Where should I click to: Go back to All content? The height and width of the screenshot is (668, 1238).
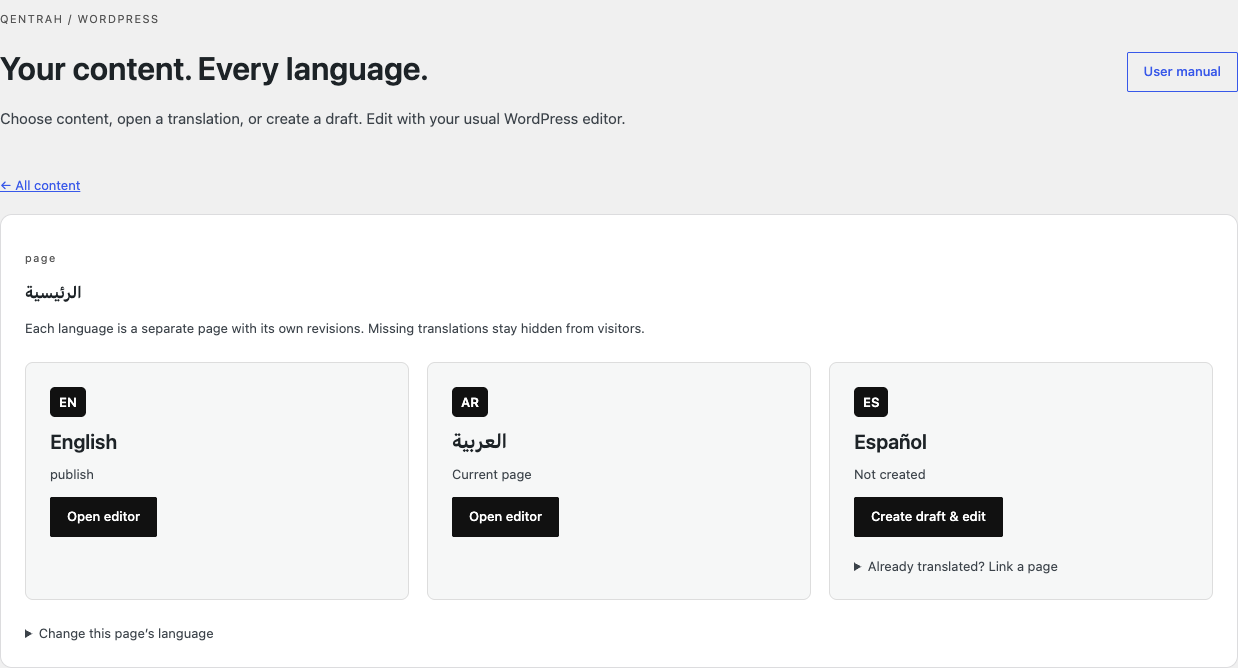[40, 185]
